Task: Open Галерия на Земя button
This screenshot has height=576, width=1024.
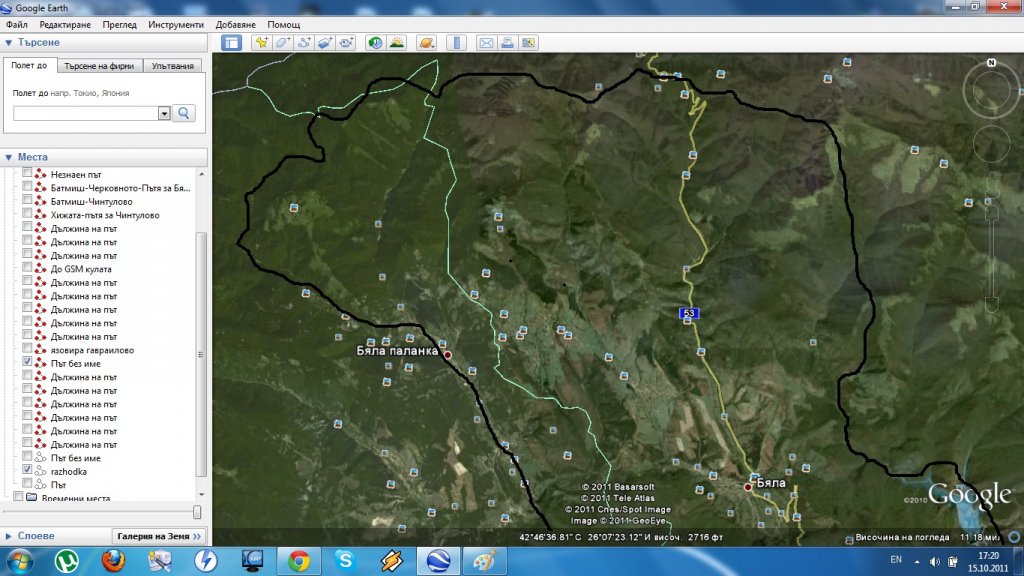Action: [159, 536]
